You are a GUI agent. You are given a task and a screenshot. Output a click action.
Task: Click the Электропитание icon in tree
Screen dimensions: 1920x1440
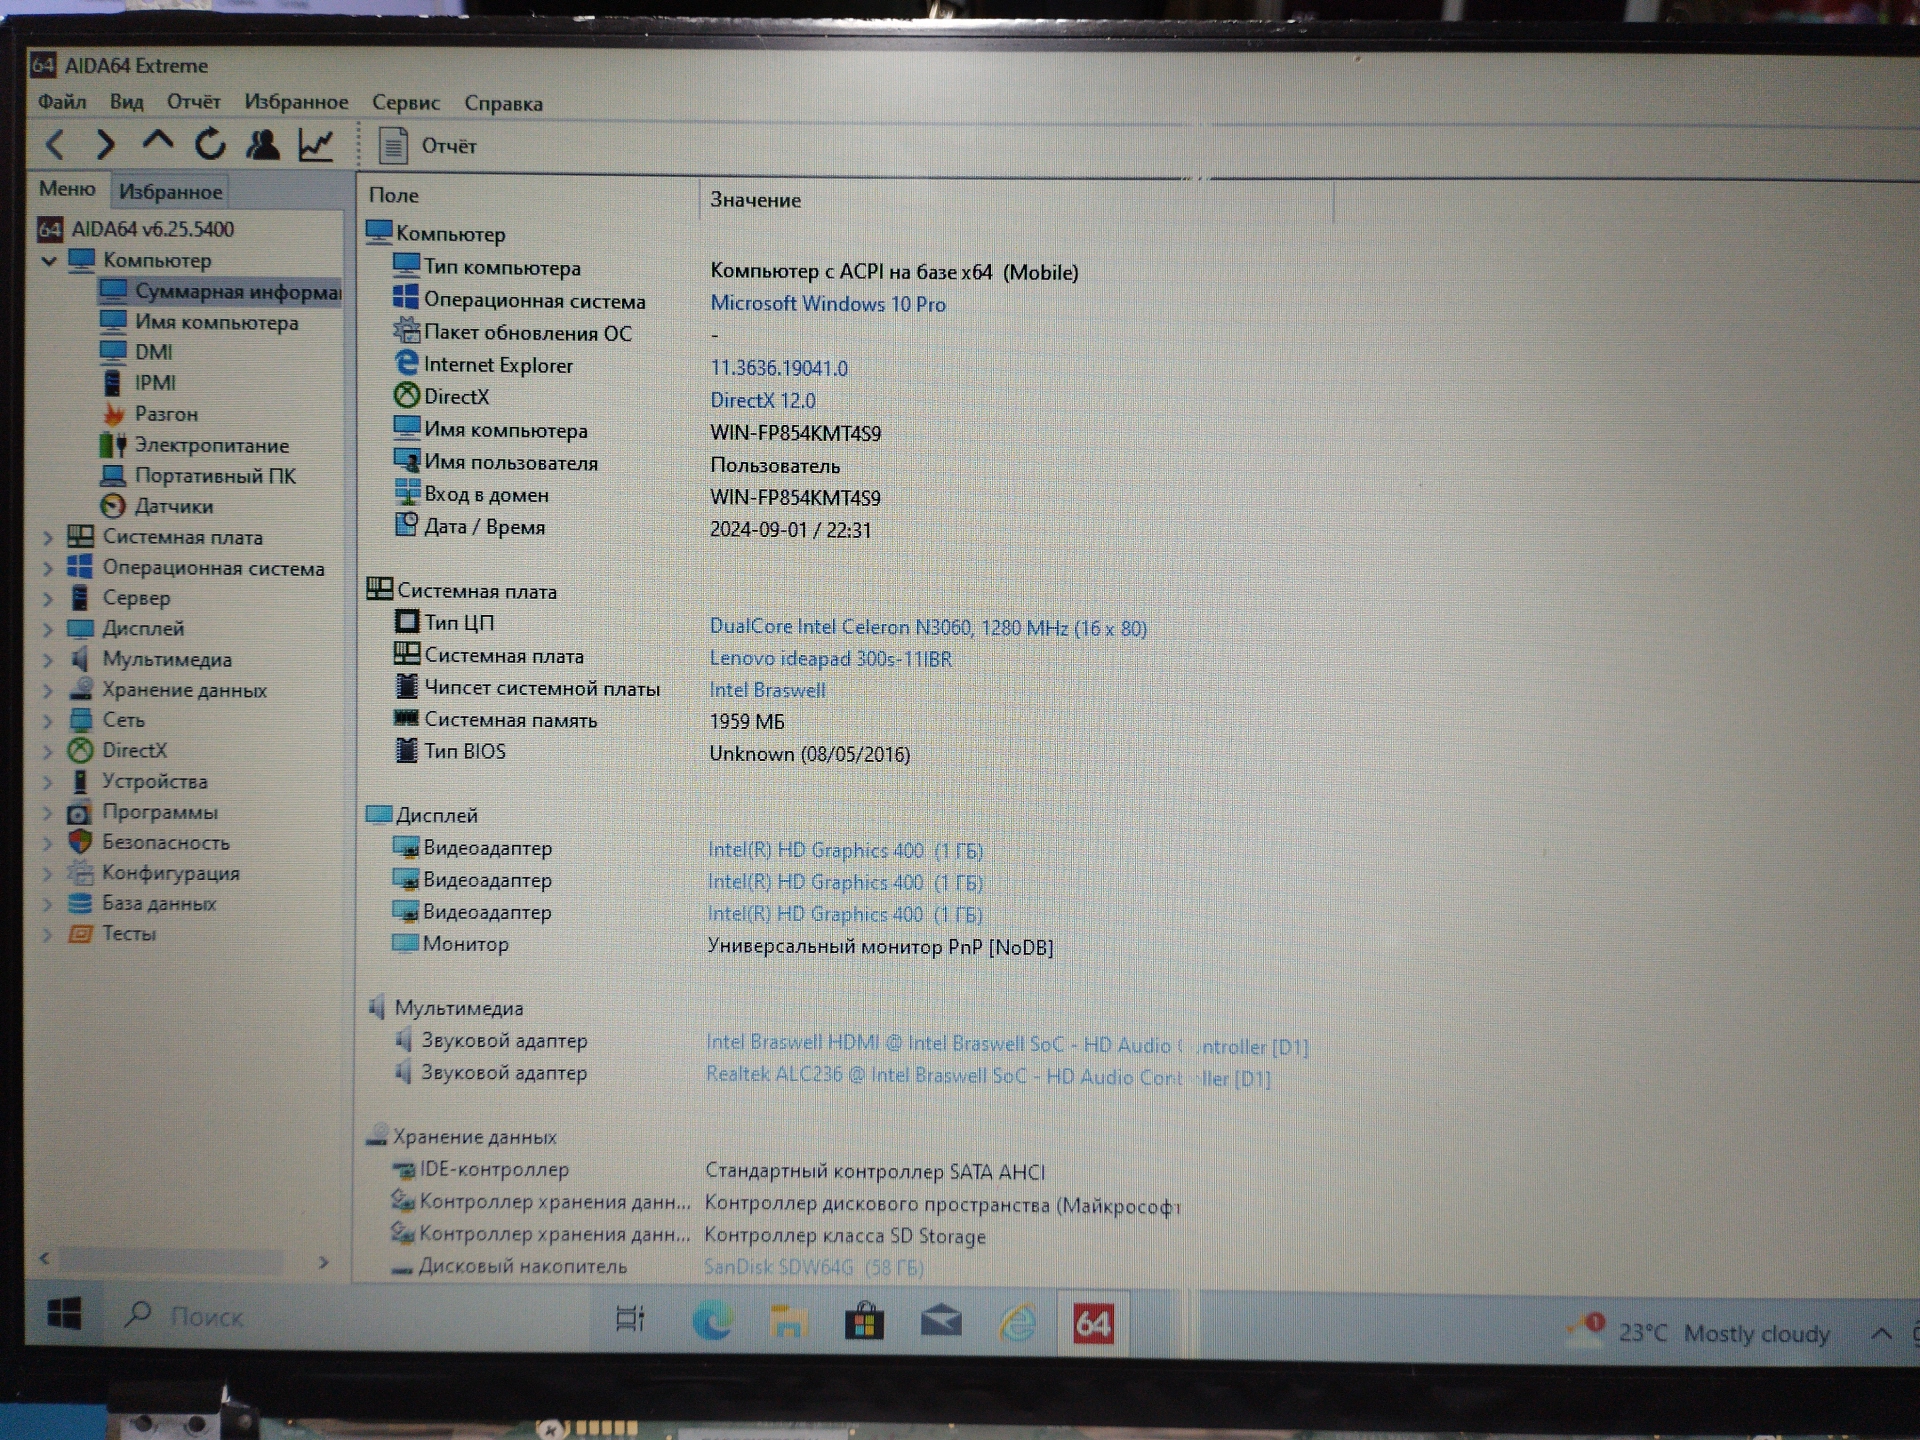pos(113,445)
